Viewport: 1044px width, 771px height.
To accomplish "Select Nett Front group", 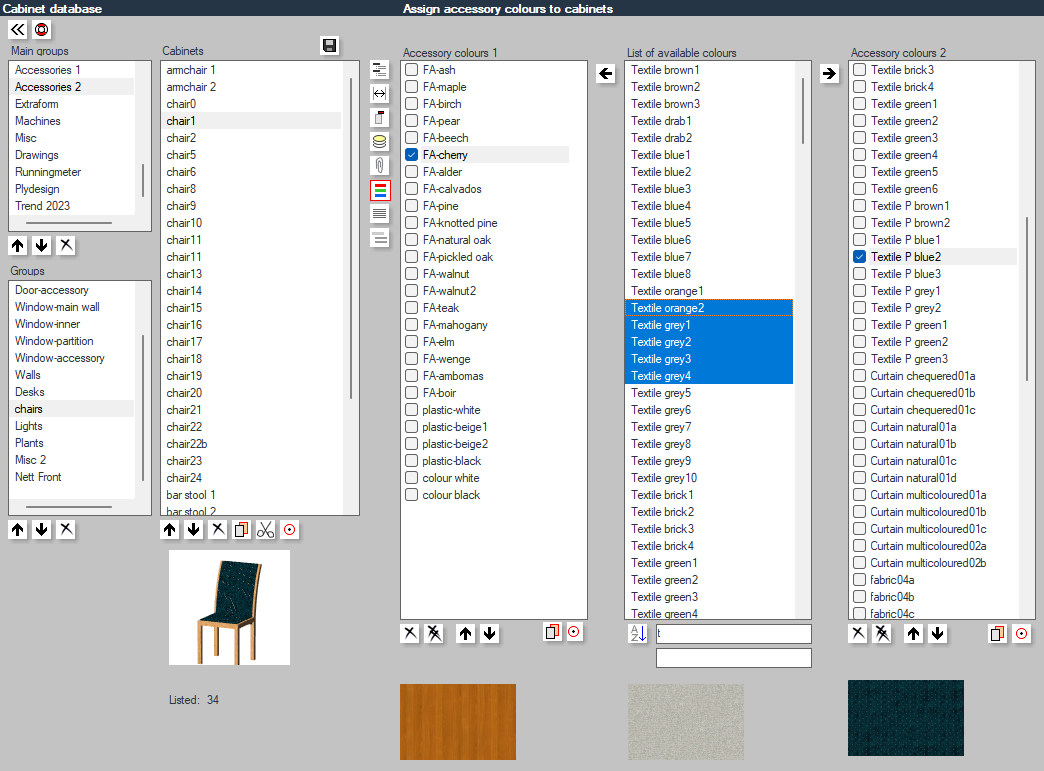I will 71,477.
